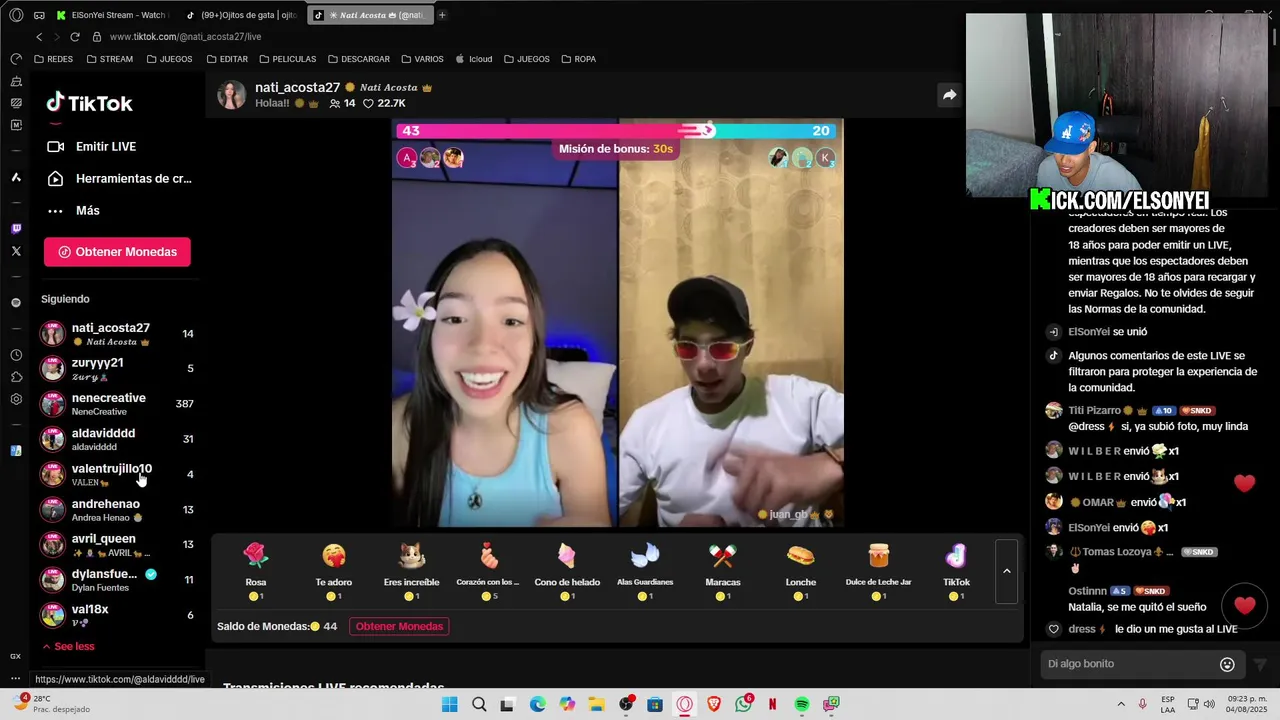Focus the address bar with tiktok.com URL
This screenshot has height=720, width=1280.
click(x=185, y=37)
